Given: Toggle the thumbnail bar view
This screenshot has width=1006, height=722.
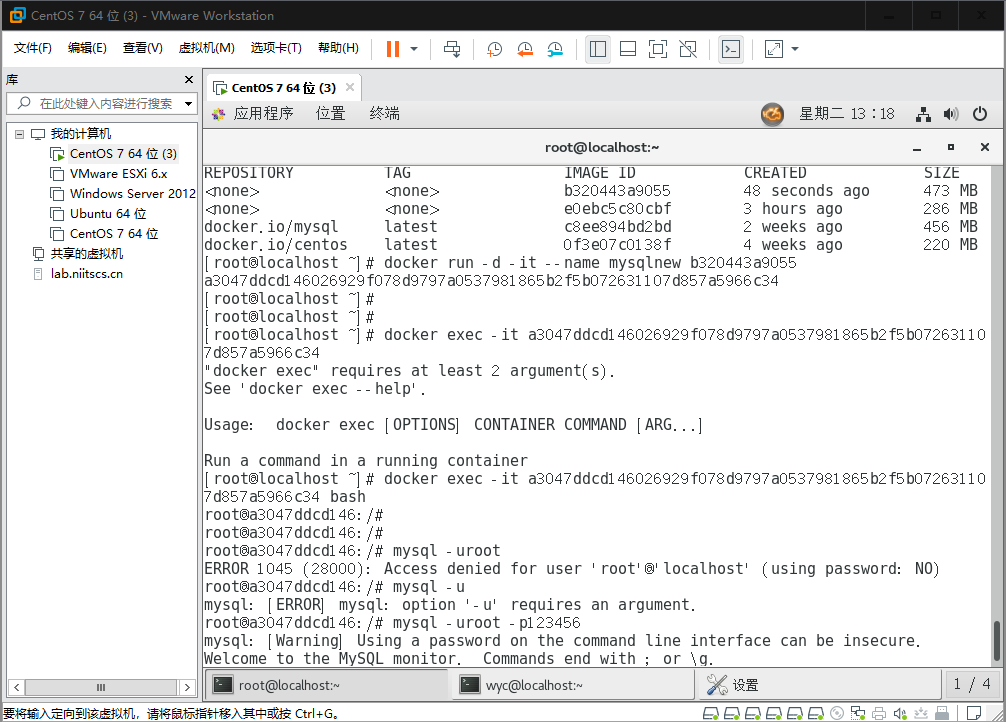Looking at the screenshot, I should point(628,49).
